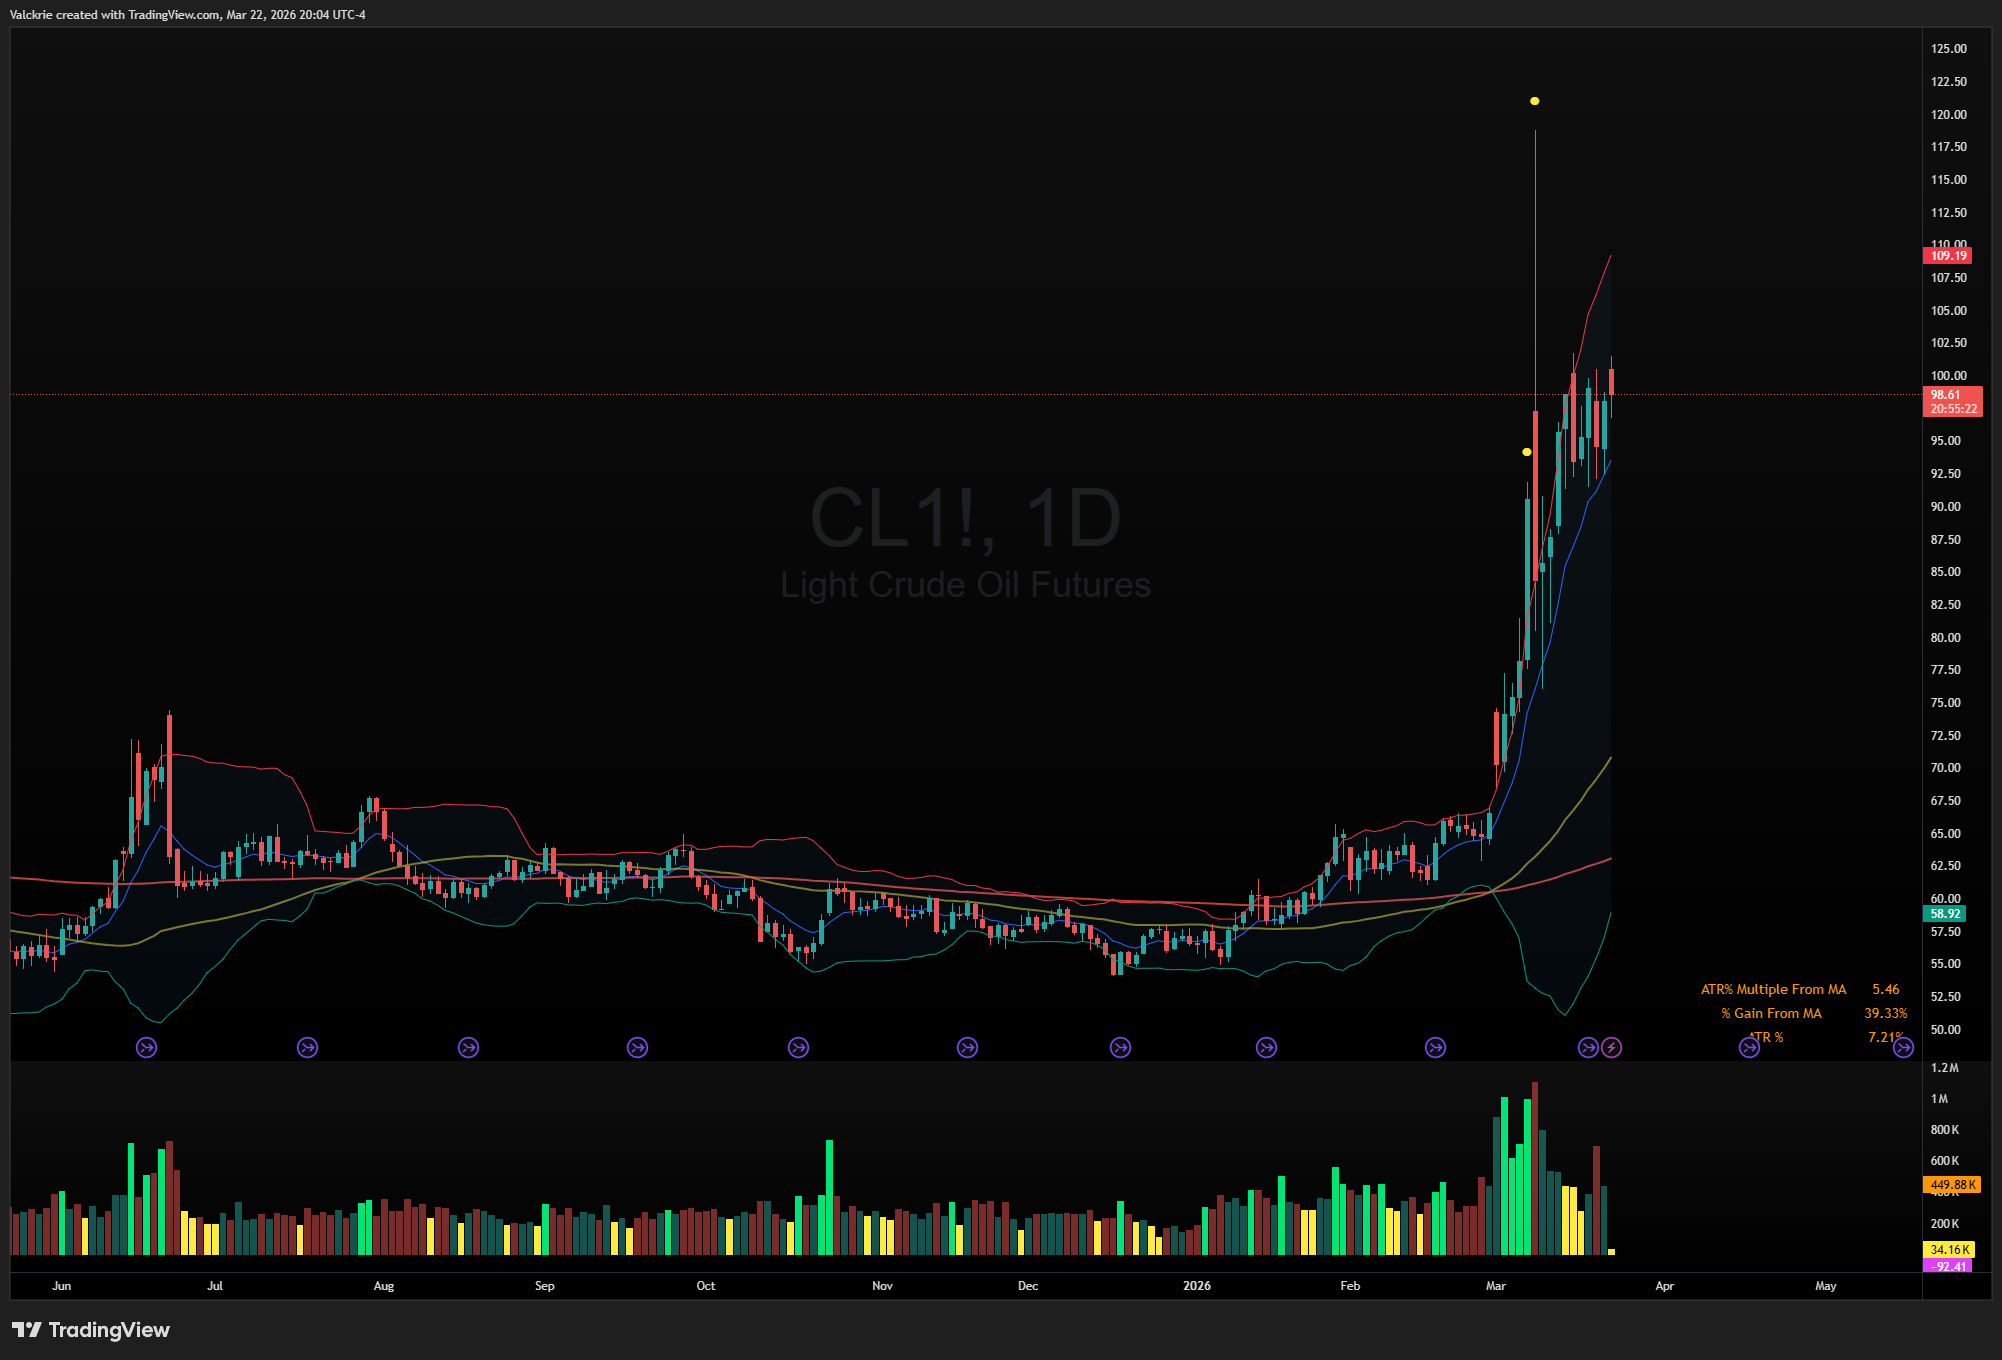
Task: Click contract rollover marker between Sep and Oct
Action: 637,1047
